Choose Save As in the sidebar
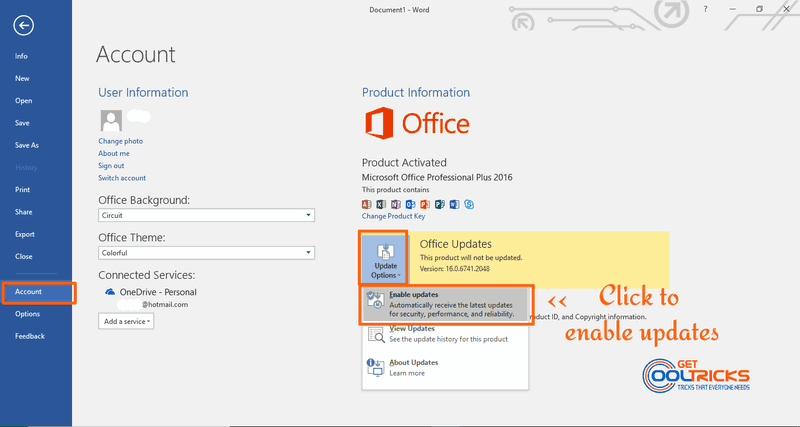 click(27, 145)
